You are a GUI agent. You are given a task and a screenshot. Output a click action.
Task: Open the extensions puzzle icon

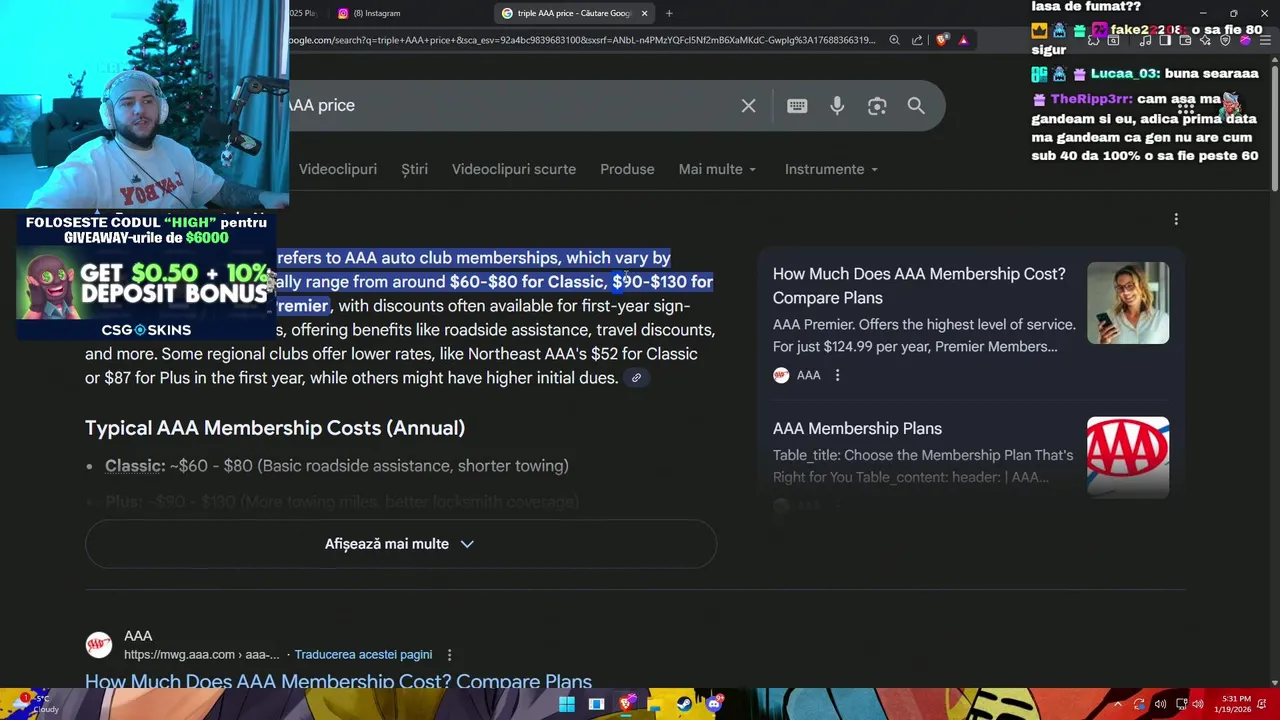click(1093, 41)
